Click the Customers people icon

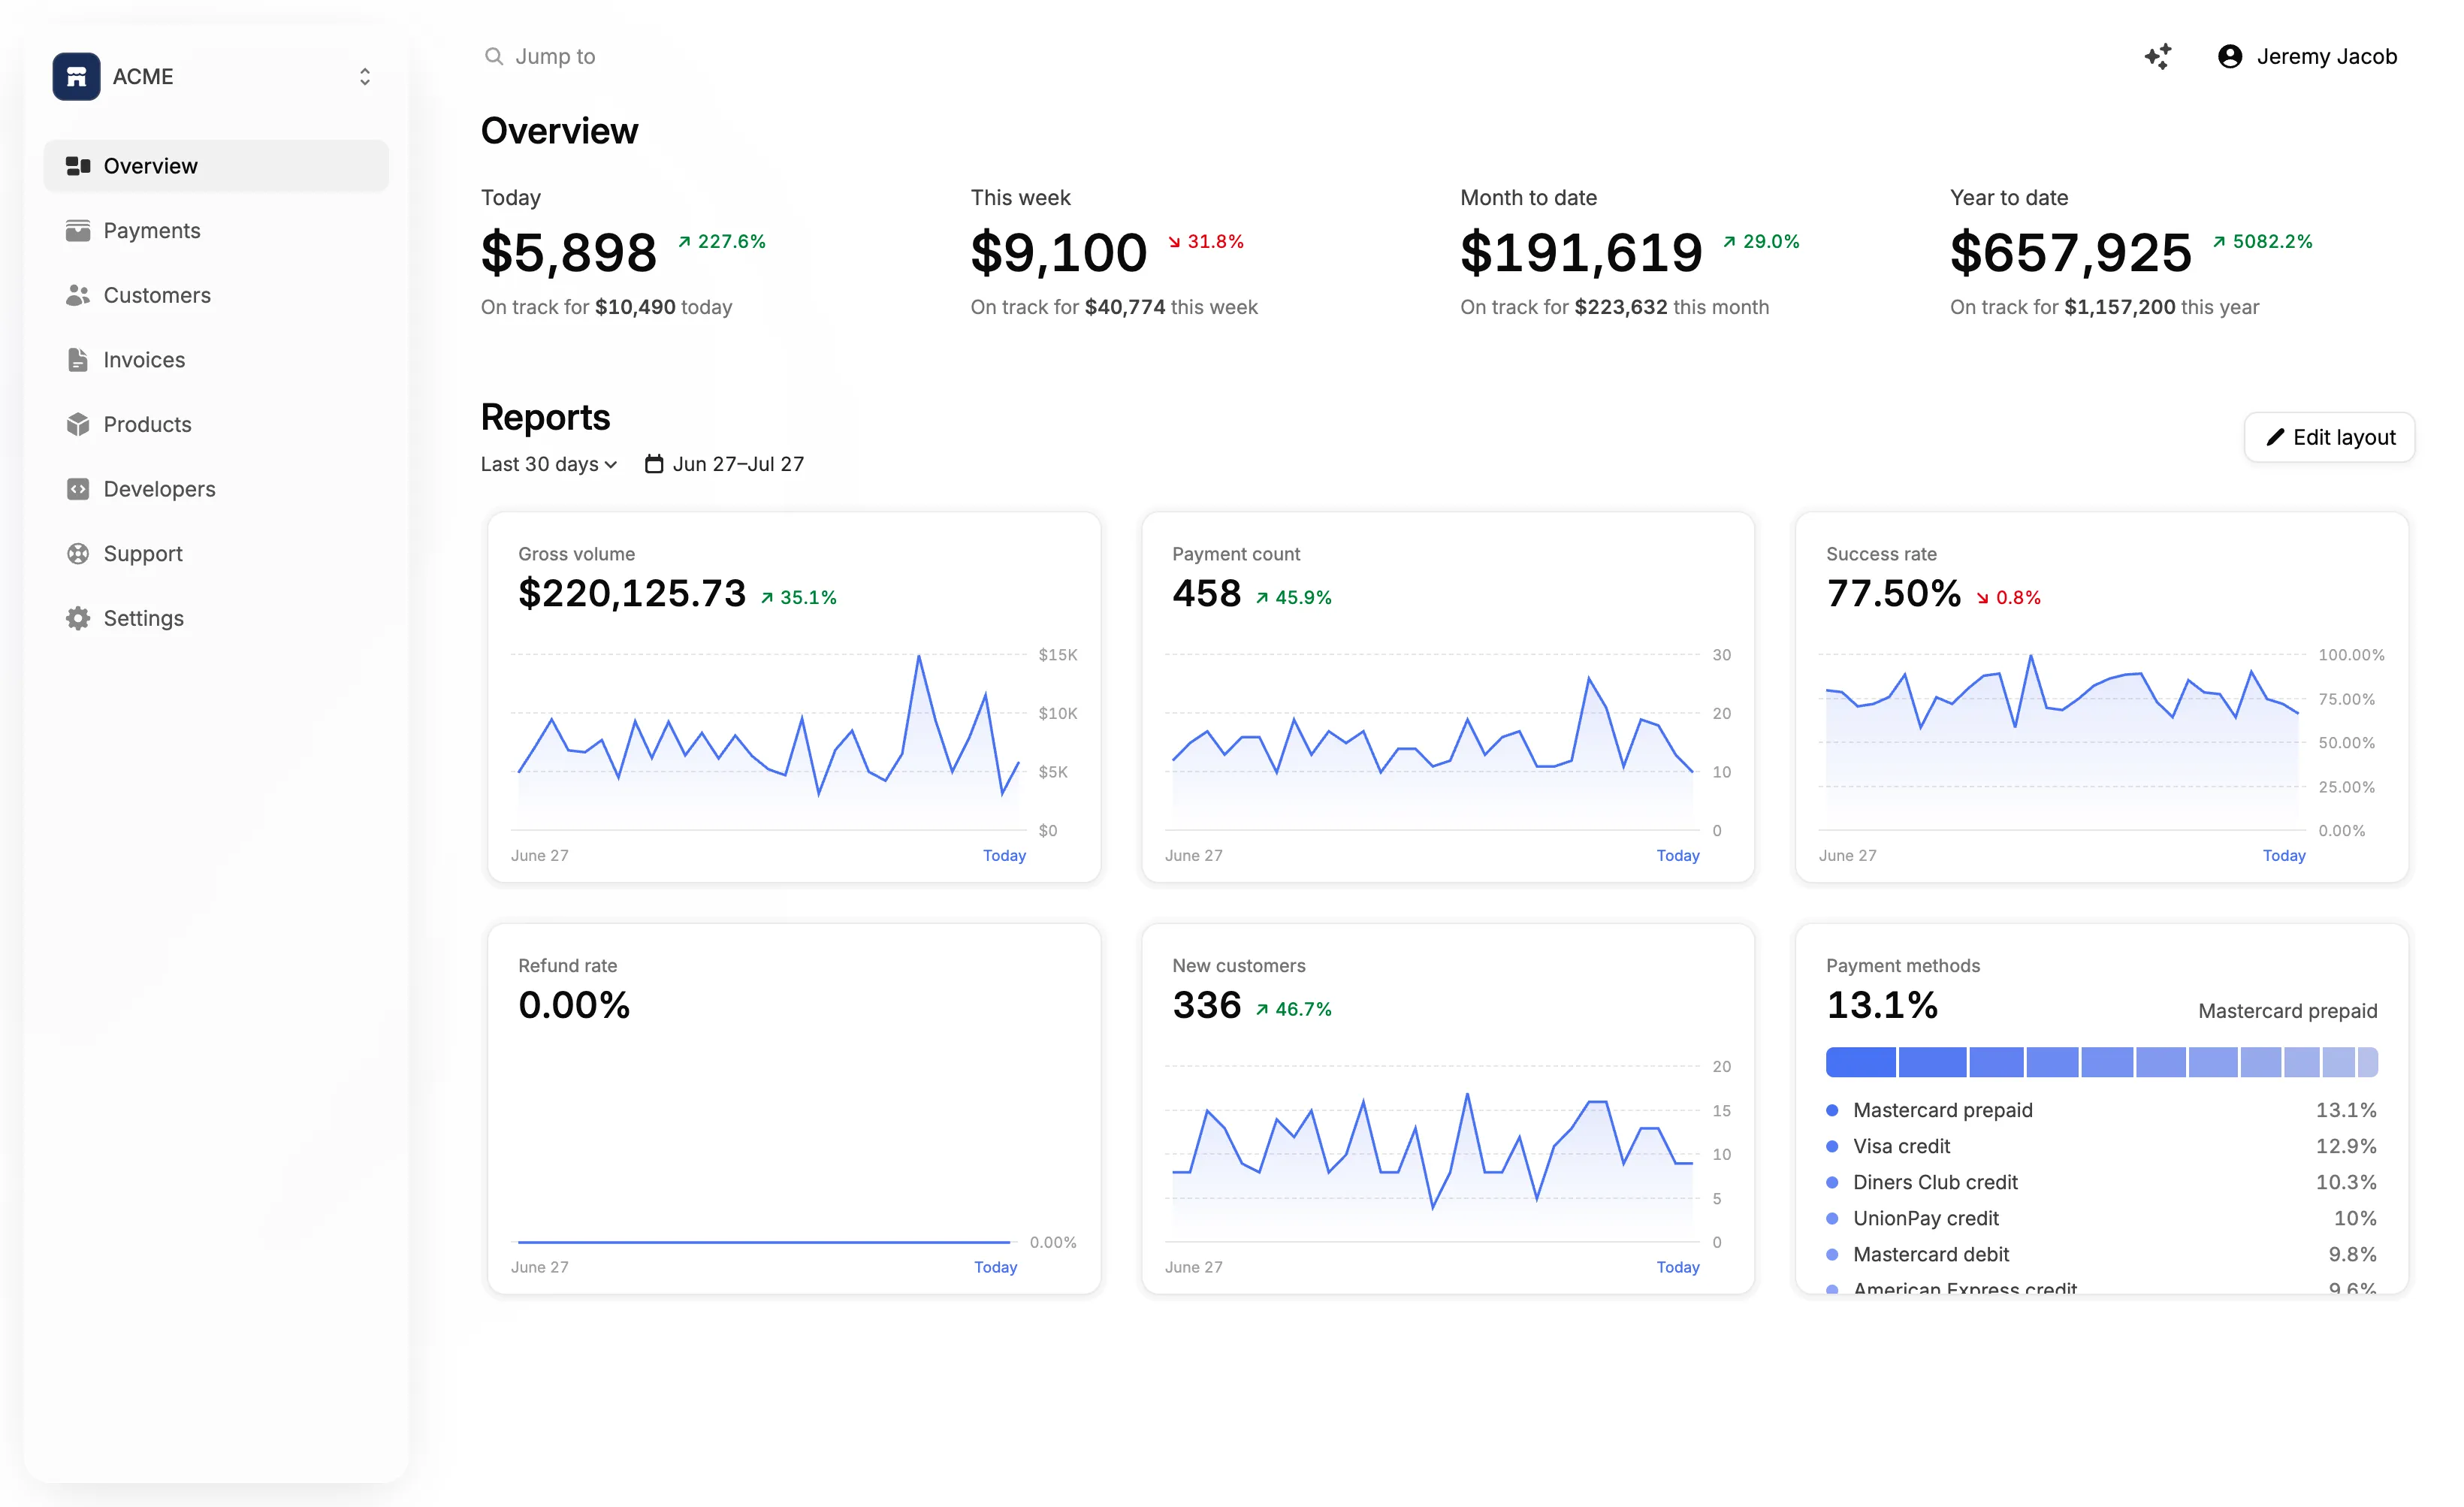pyautogui.click(x=78, y=295)
